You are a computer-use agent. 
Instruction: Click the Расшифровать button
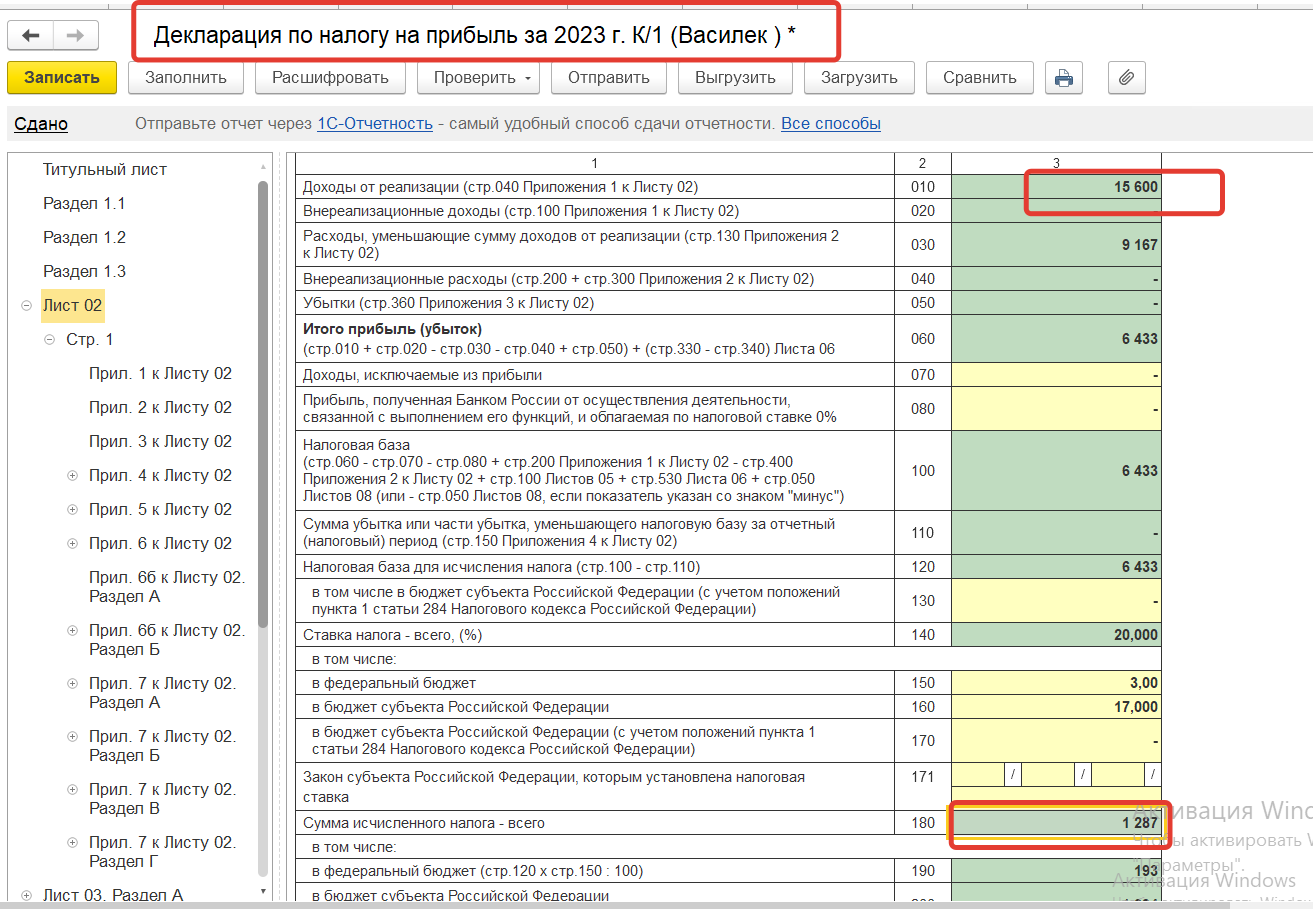[330, 77]
